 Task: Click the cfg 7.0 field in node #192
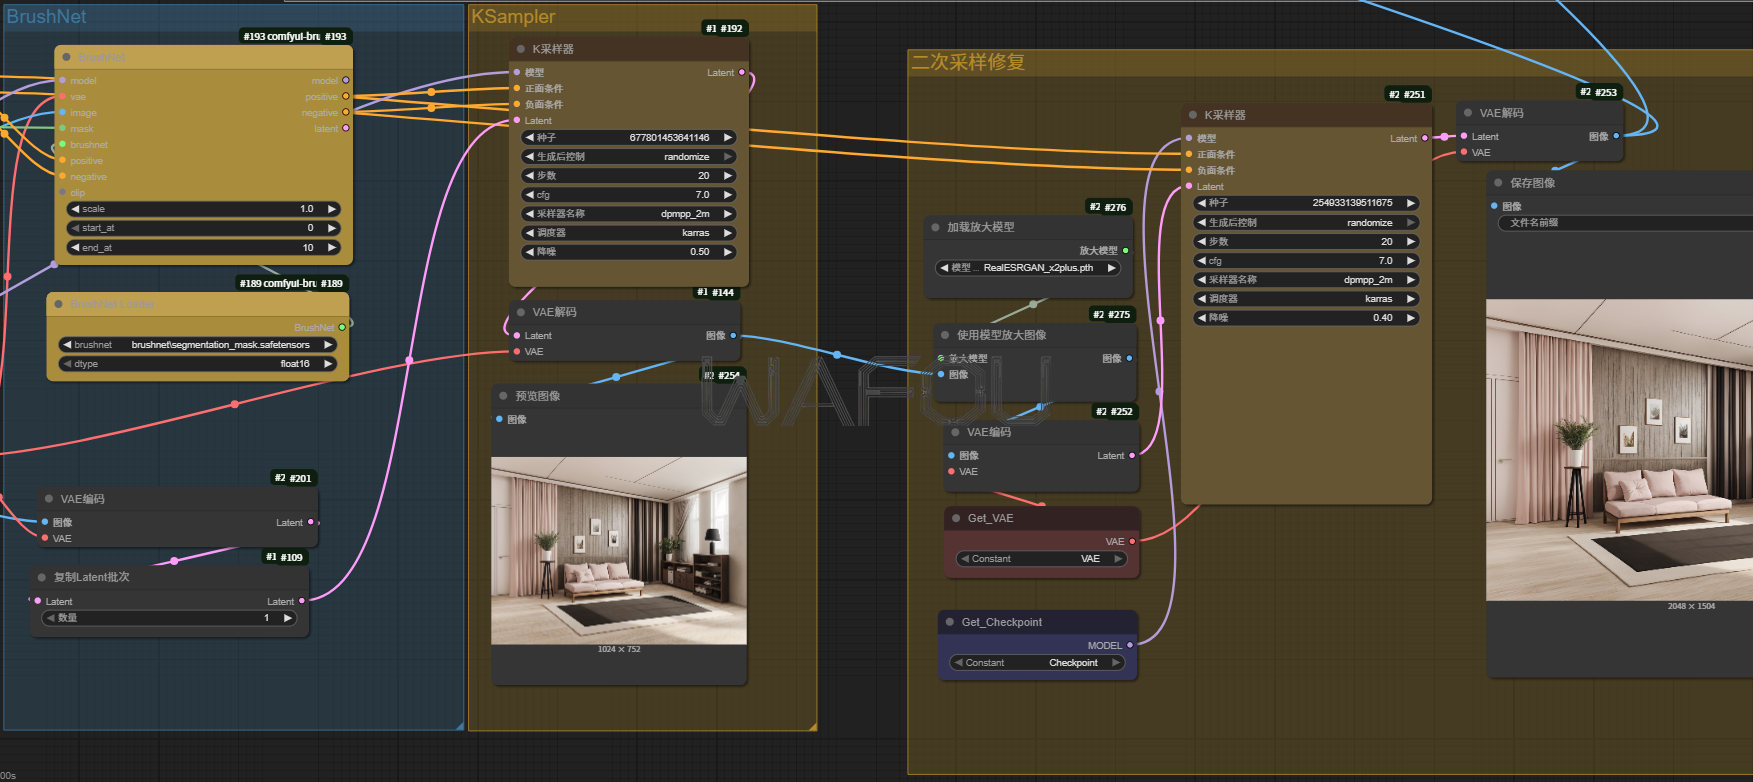[629, 195]
